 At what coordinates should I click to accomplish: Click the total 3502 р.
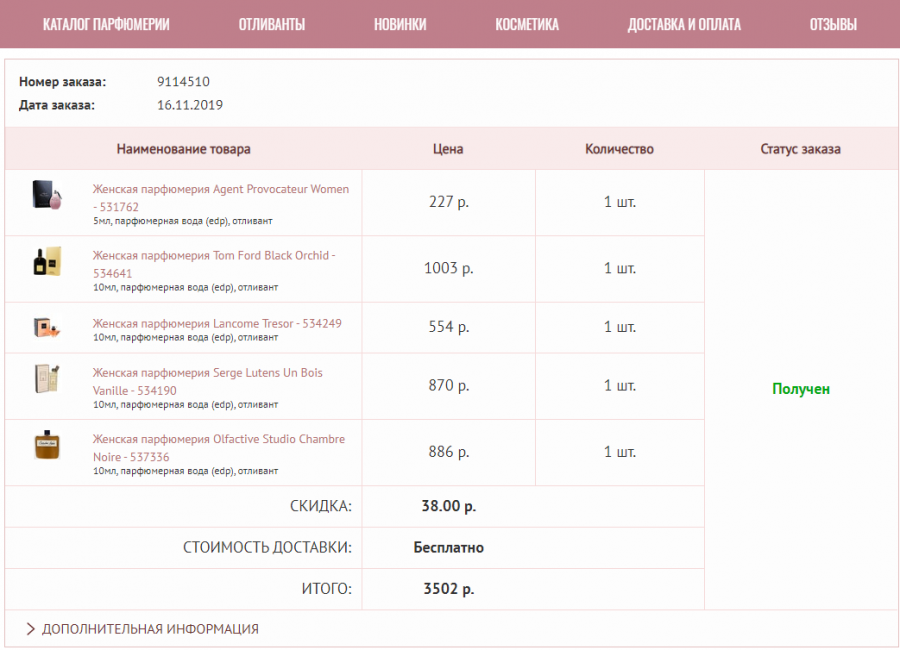[448, 589]
